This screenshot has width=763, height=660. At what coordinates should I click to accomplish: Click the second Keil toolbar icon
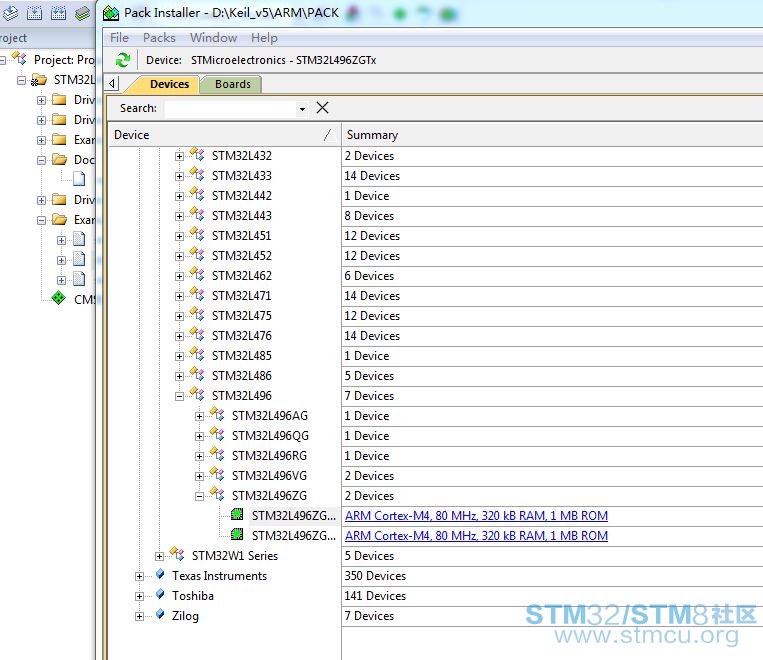click(34, 13)
